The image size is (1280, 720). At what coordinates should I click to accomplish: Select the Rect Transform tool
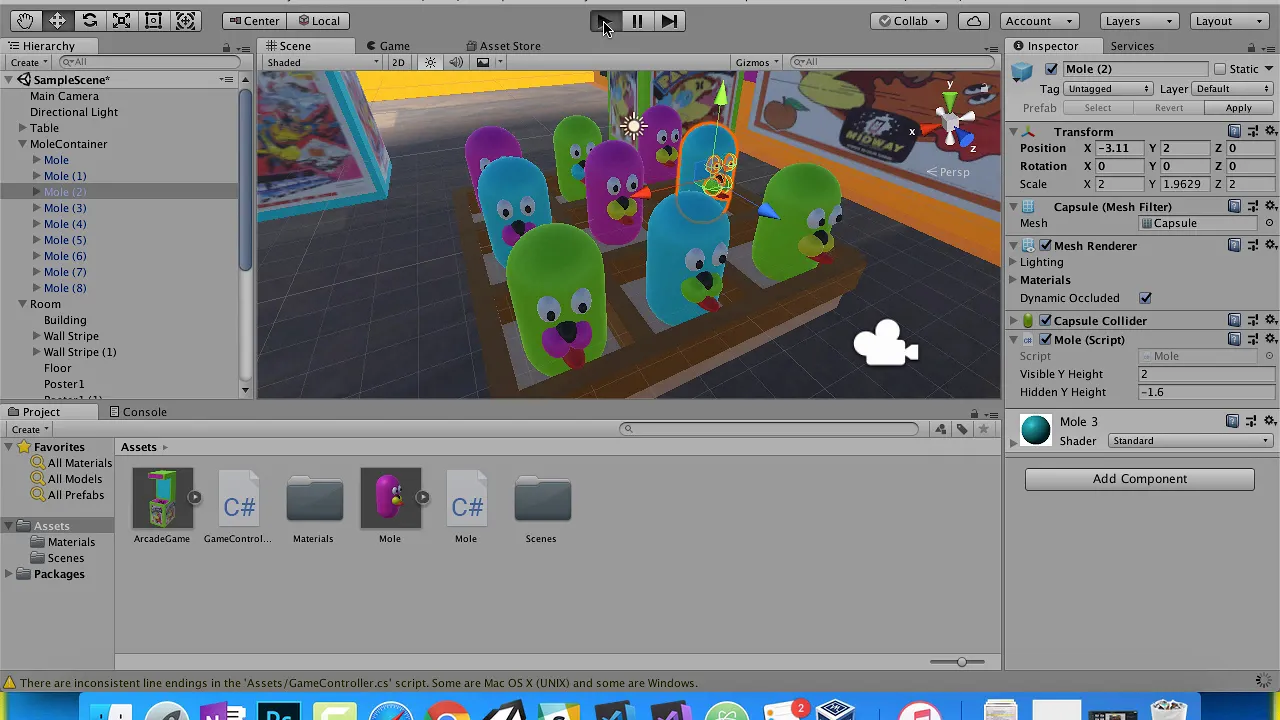point(153,20)
